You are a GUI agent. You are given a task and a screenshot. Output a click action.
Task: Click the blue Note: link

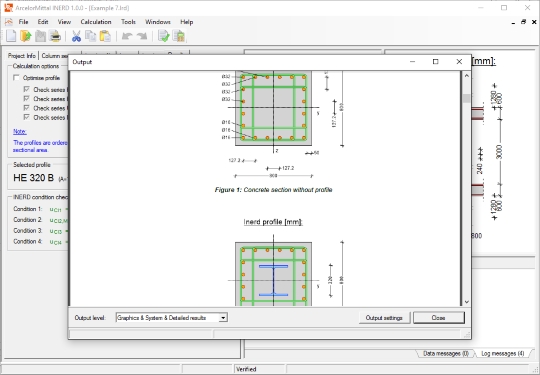tap(20, 132)
